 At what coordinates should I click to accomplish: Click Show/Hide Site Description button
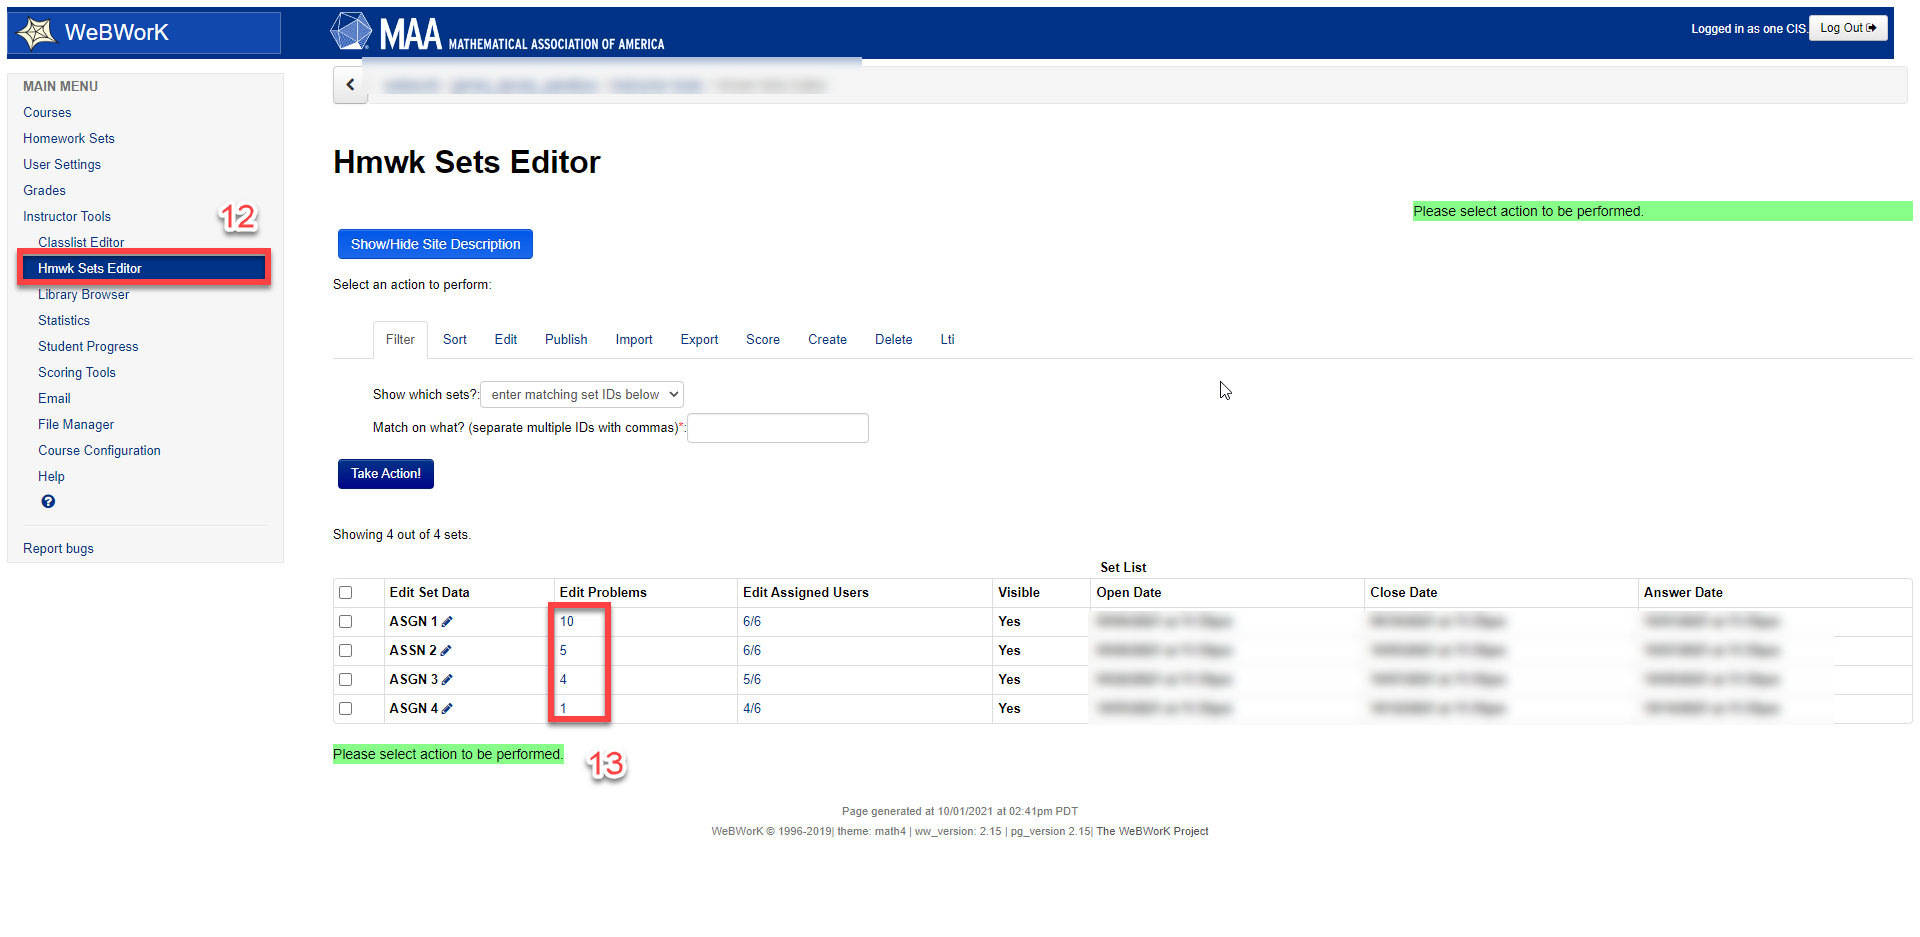tap(435, 244)
